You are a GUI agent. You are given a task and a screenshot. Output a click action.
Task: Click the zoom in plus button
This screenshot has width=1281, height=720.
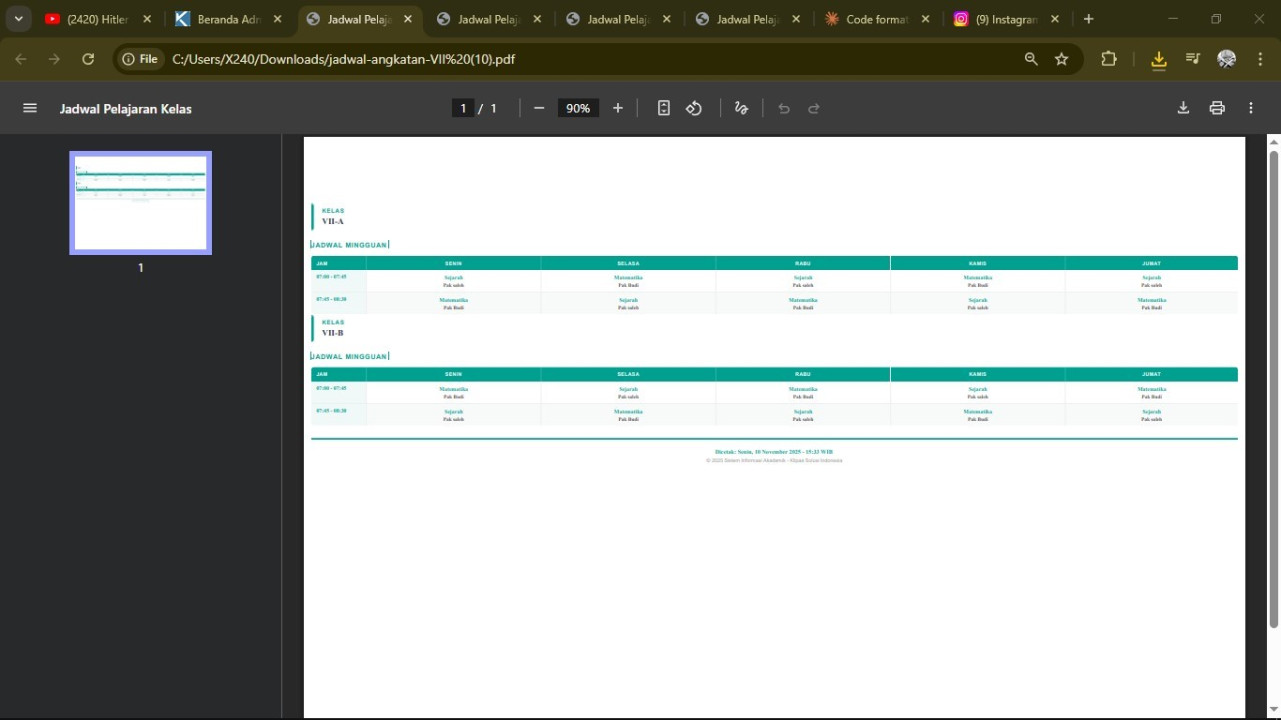618,108
